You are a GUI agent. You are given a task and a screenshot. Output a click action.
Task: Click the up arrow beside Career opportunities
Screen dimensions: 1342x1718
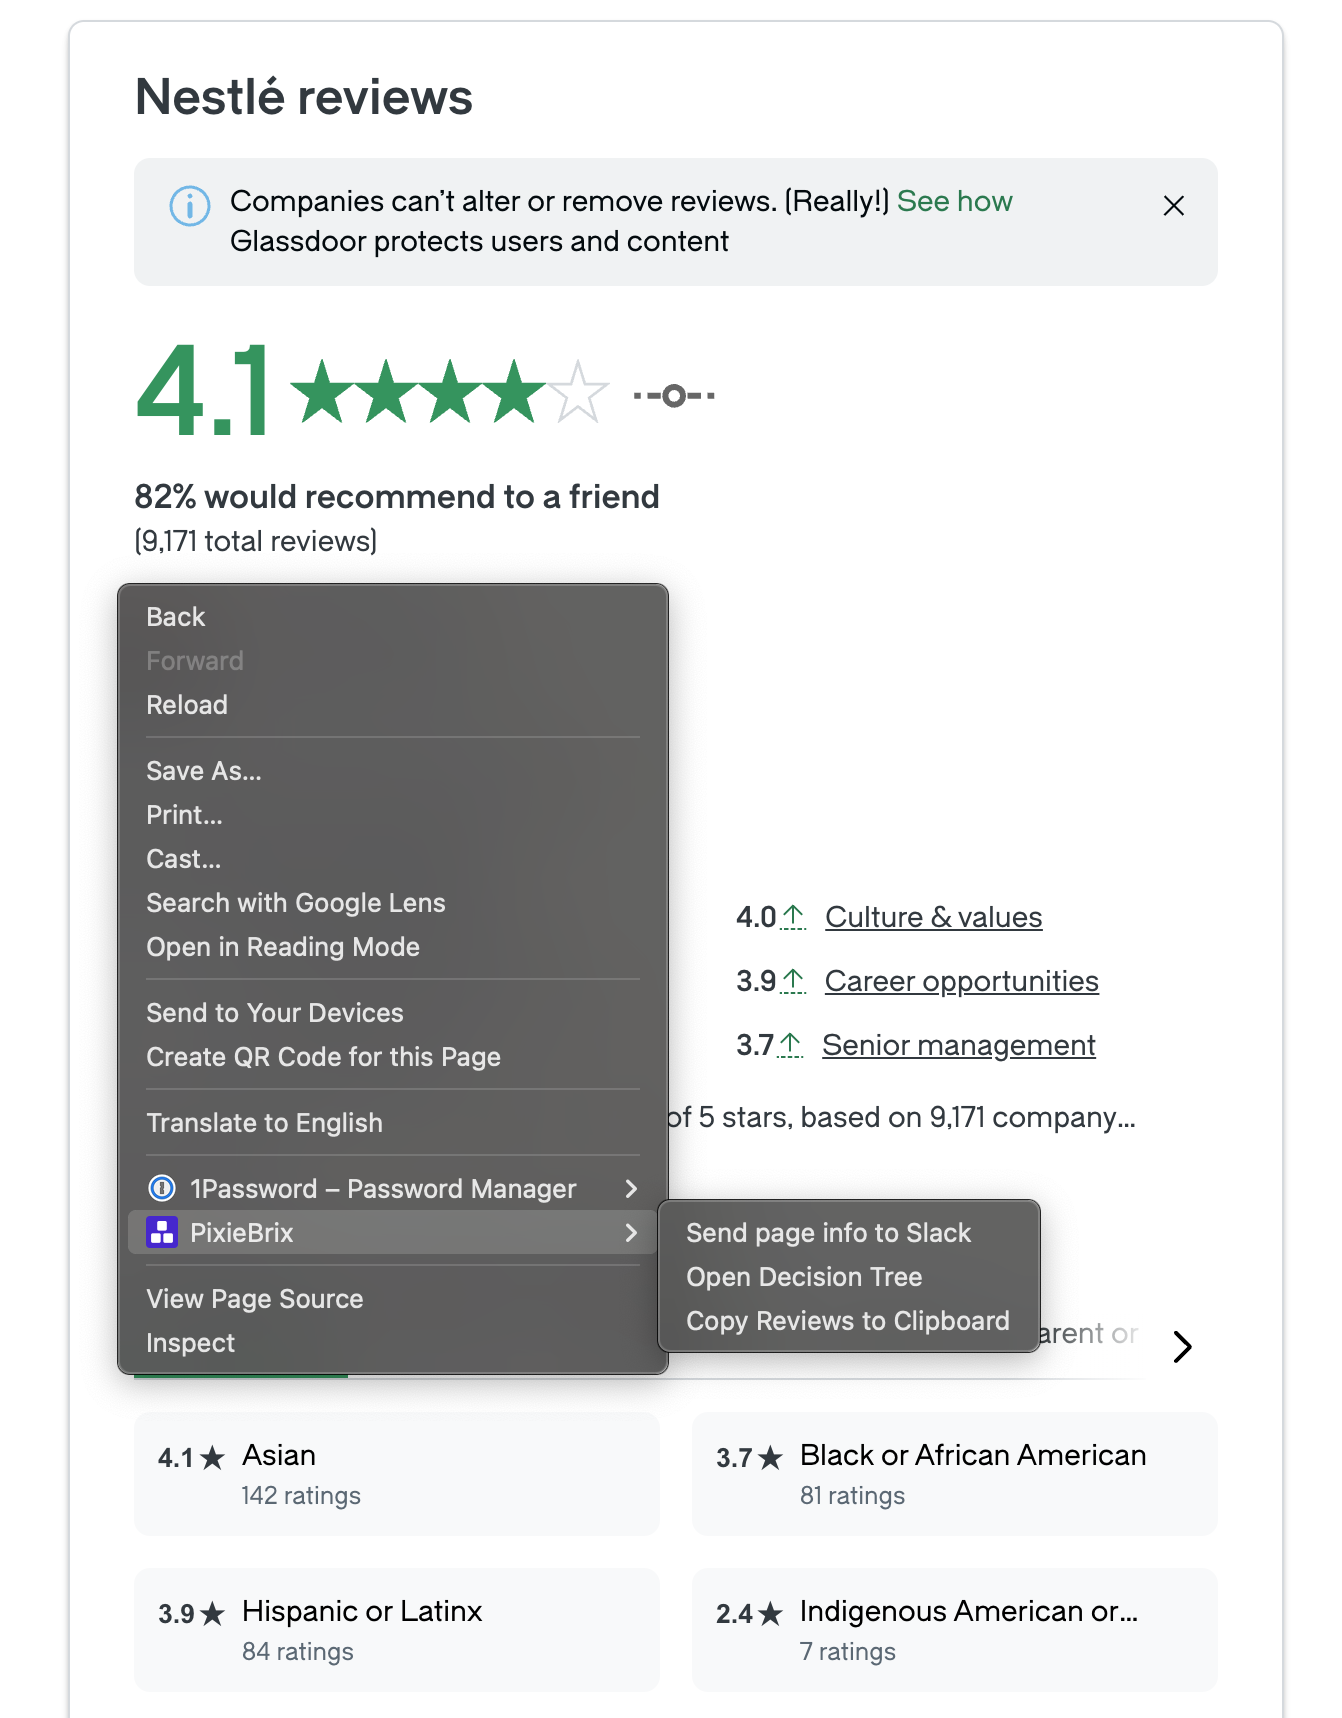[793, 980]
